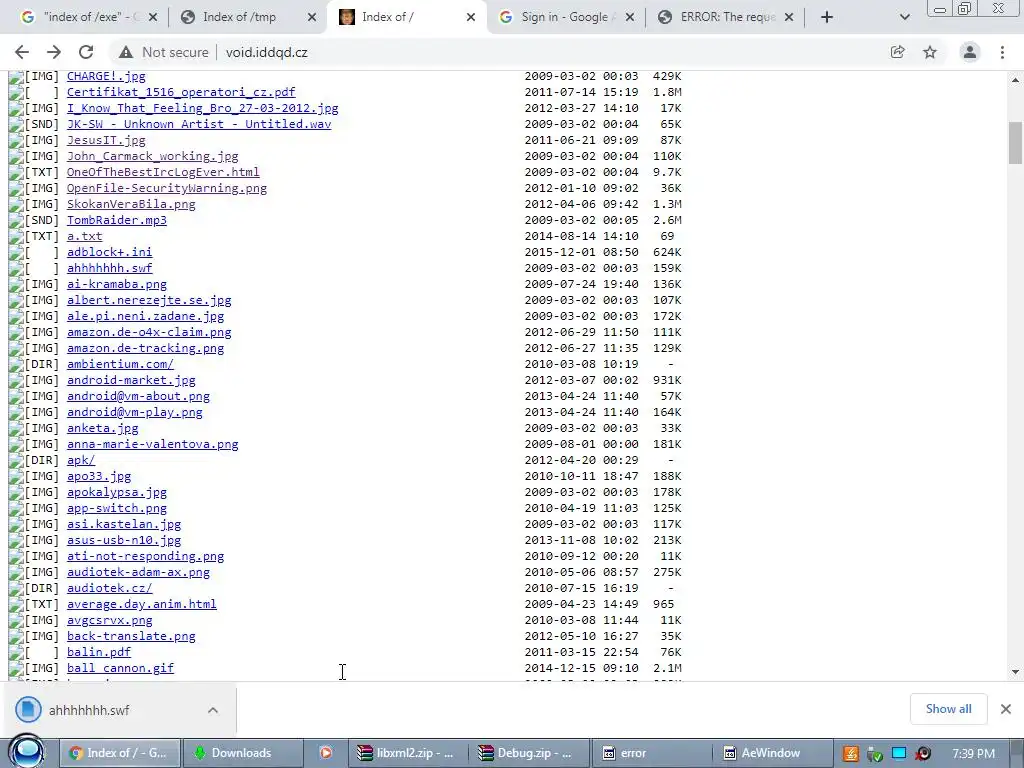Download adblock+.ini link
The image size is (1024, 768).
click(x=109, y=252)
